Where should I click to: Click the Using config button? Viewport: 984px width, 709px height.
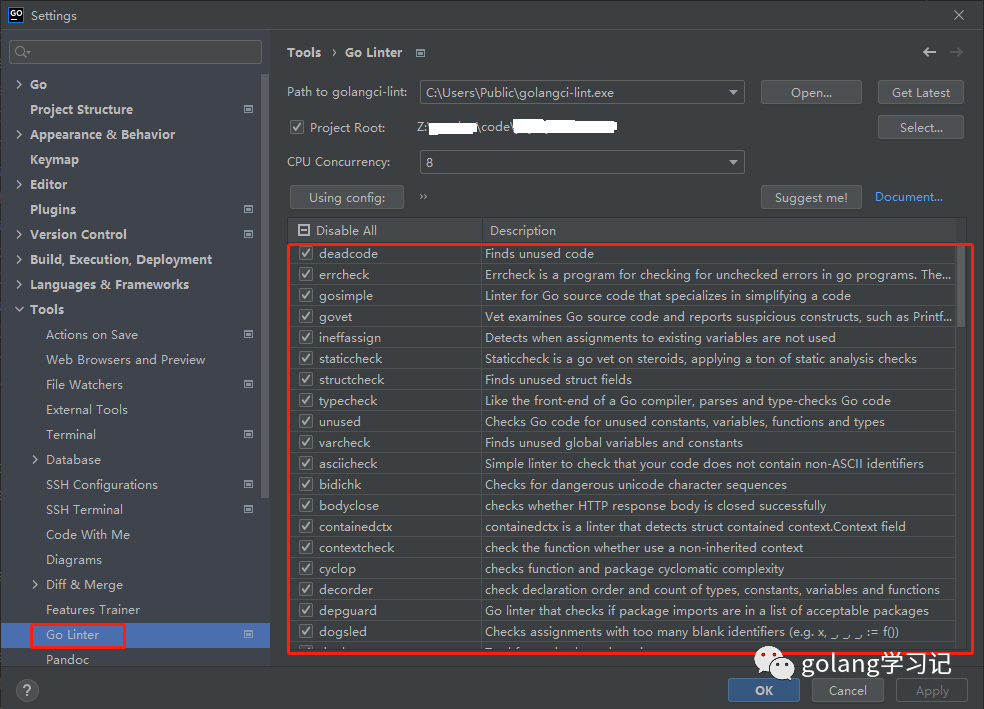[x=347, y=197]
